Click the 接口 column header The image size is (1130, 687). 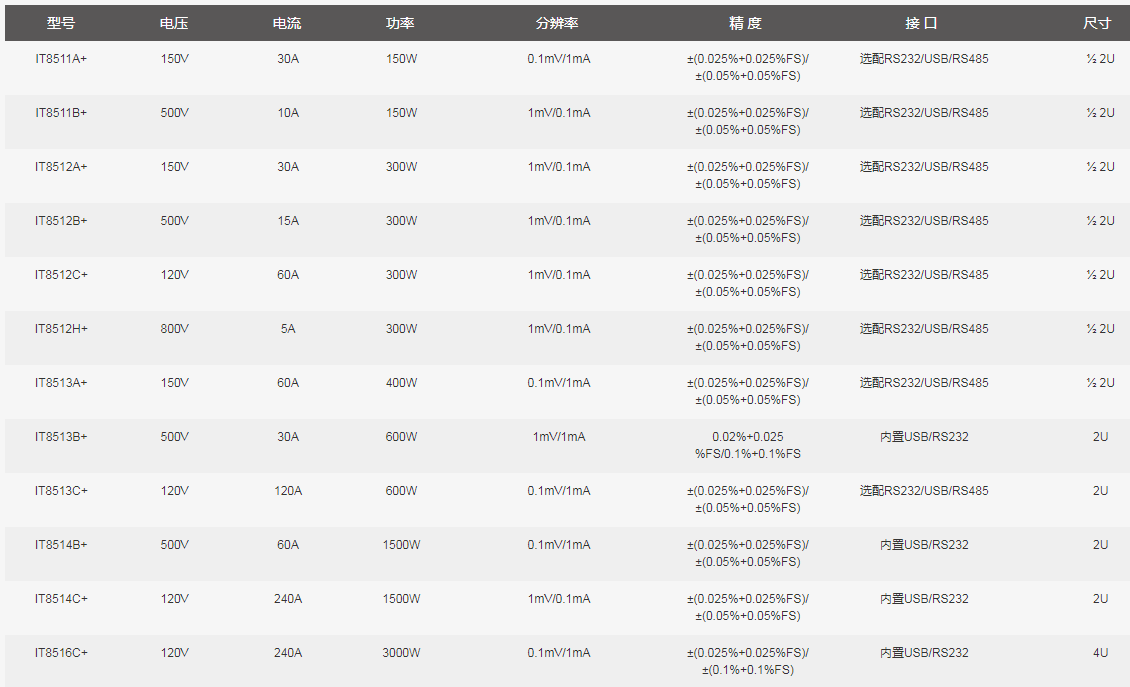pos(923,24)
